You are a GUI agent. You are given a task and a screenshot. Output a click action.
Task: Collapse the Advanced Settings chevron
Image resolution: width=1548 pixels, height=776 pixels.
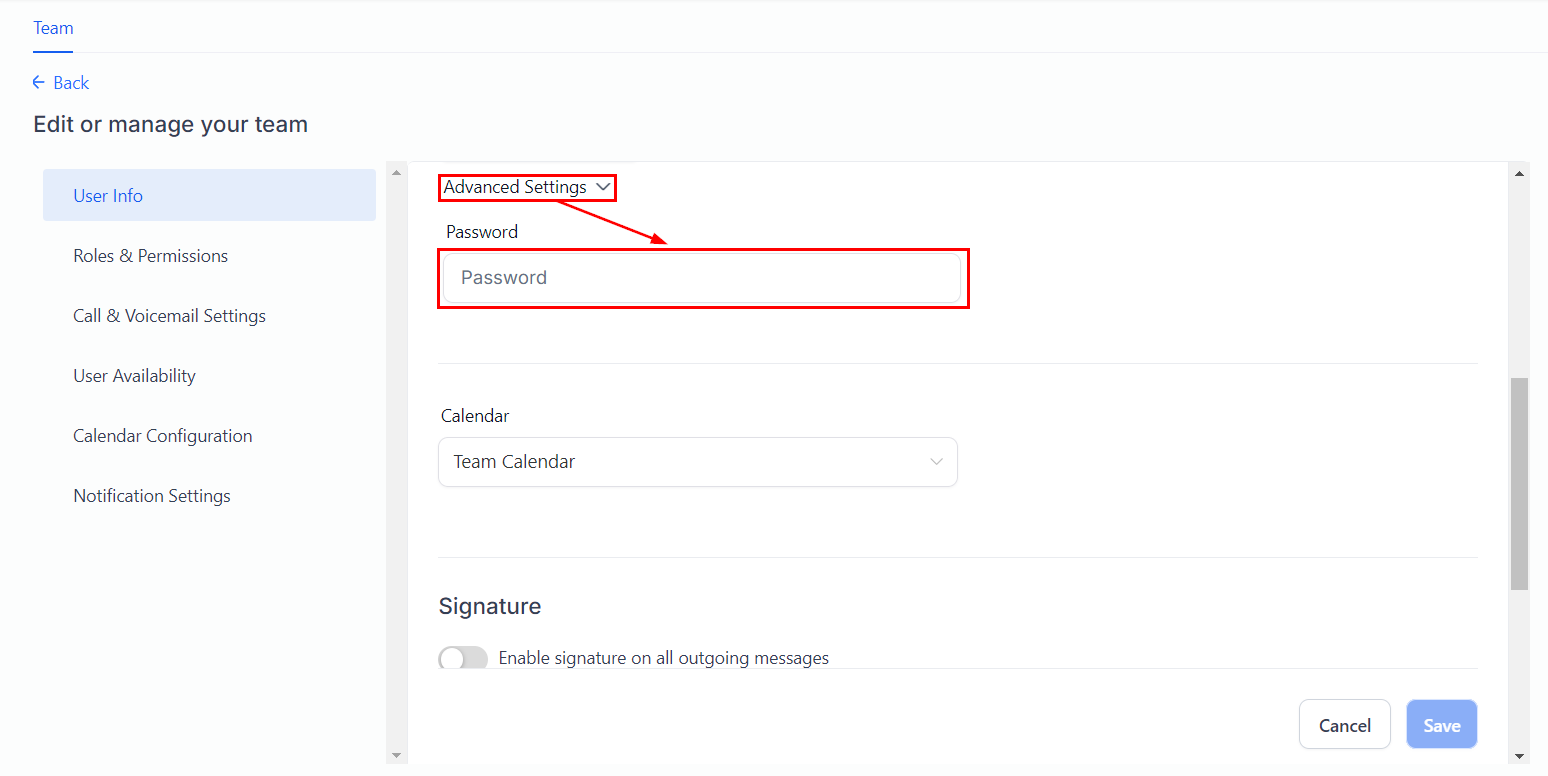coord(602,187)
